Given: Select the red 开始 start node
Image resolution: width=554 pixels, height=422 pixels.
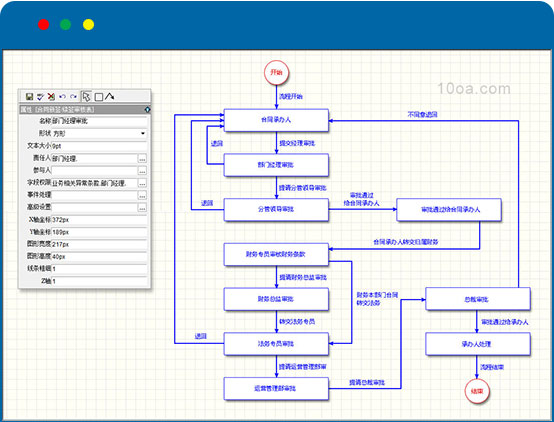Looking at the screenshot, I should (277, 73).
